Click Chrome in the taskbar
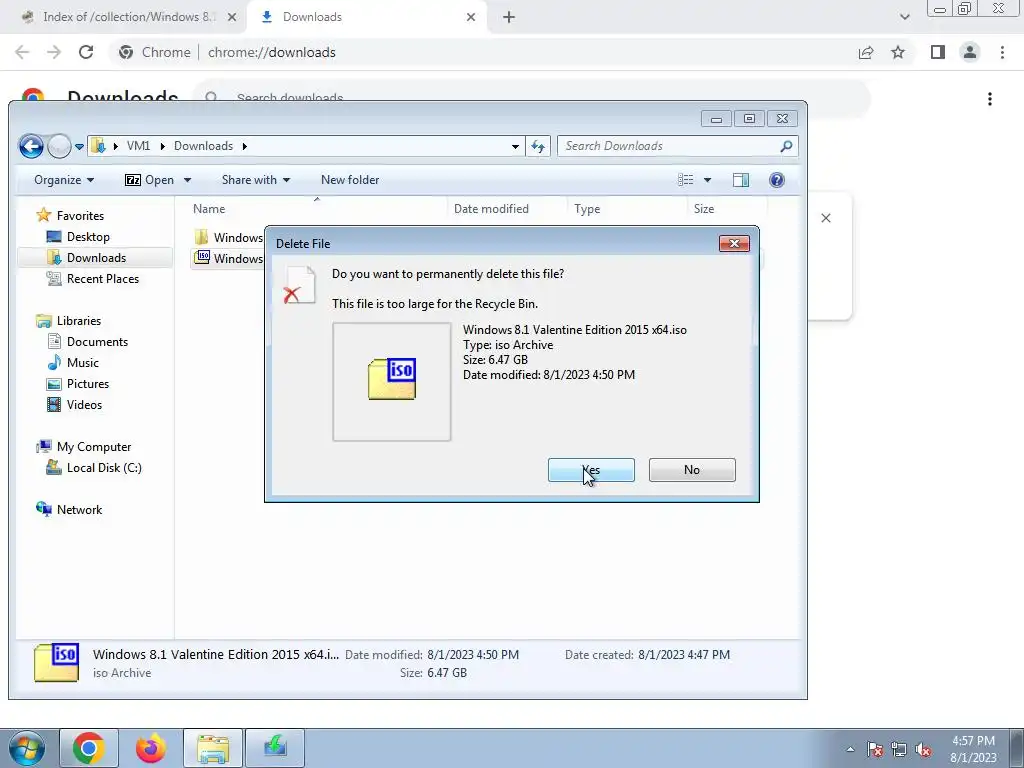1024x768 pixels. (89, 748)
